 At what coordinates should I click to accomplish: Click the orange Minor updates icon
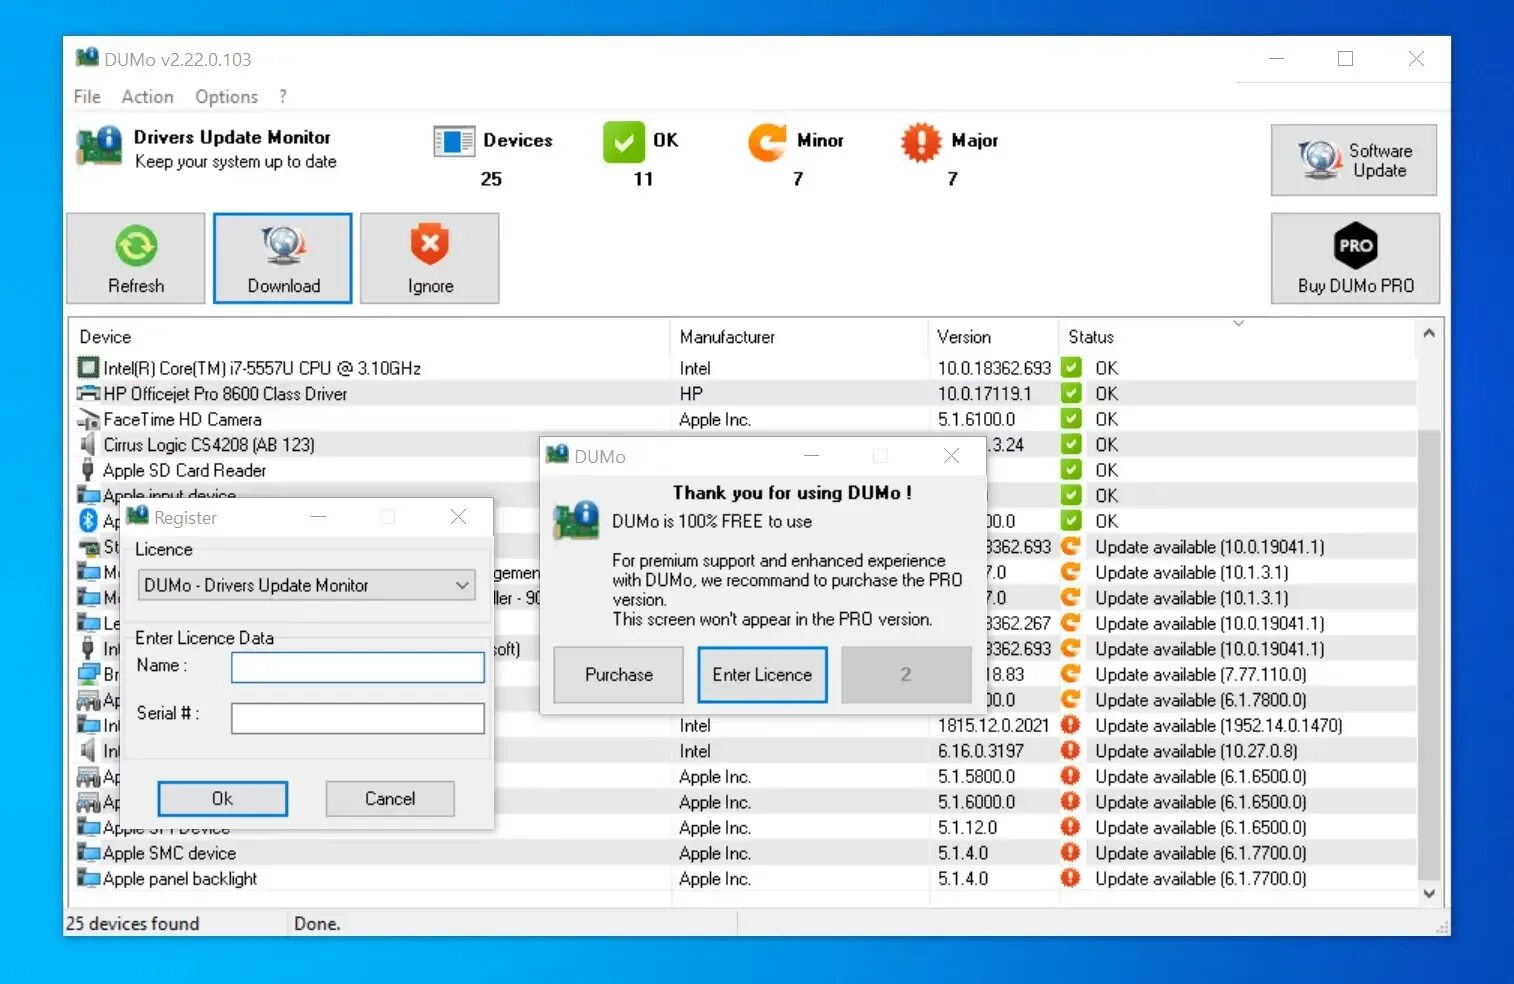(x=768, y=141)
